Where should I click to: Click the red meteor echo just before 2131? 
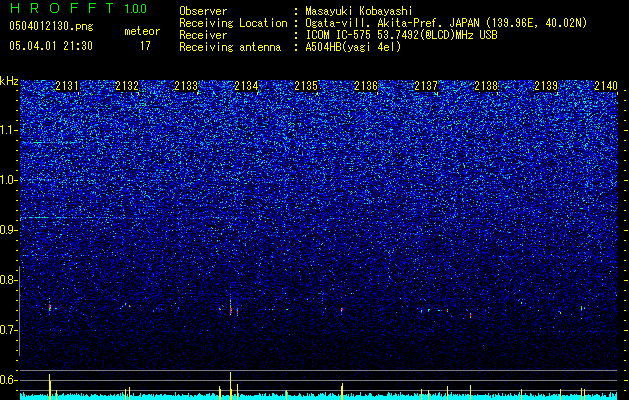click(50, 308)
